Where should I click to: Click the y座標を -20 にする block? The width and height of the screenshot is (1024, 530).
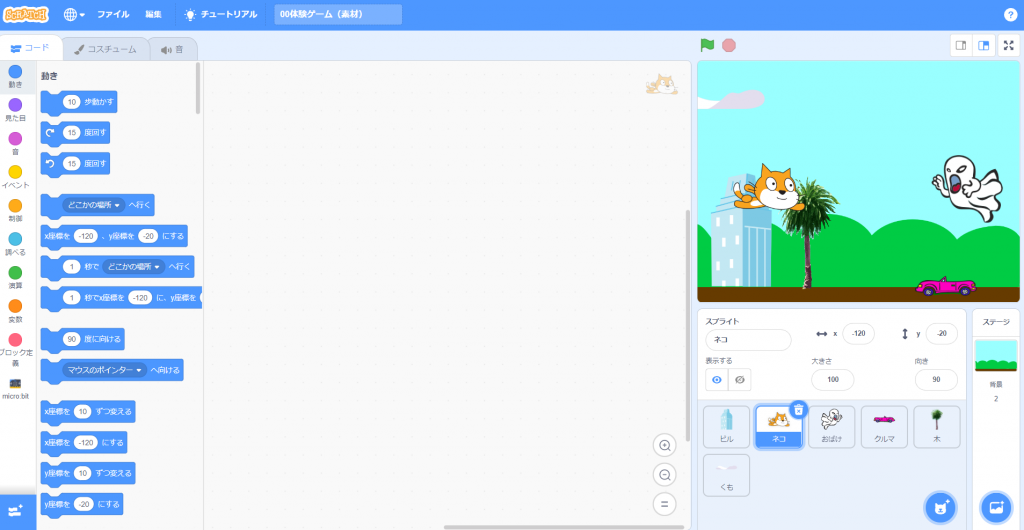click(82, 505)
